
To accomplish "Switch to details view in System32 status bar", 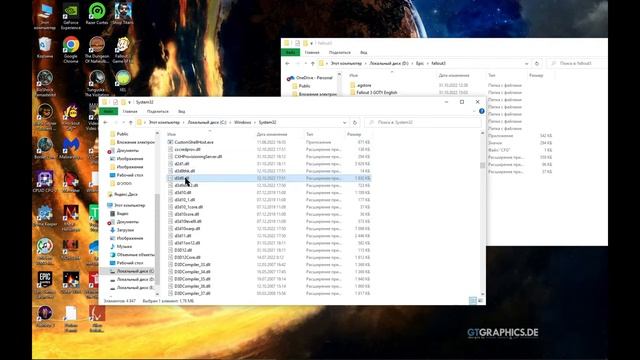I will 473,300.
